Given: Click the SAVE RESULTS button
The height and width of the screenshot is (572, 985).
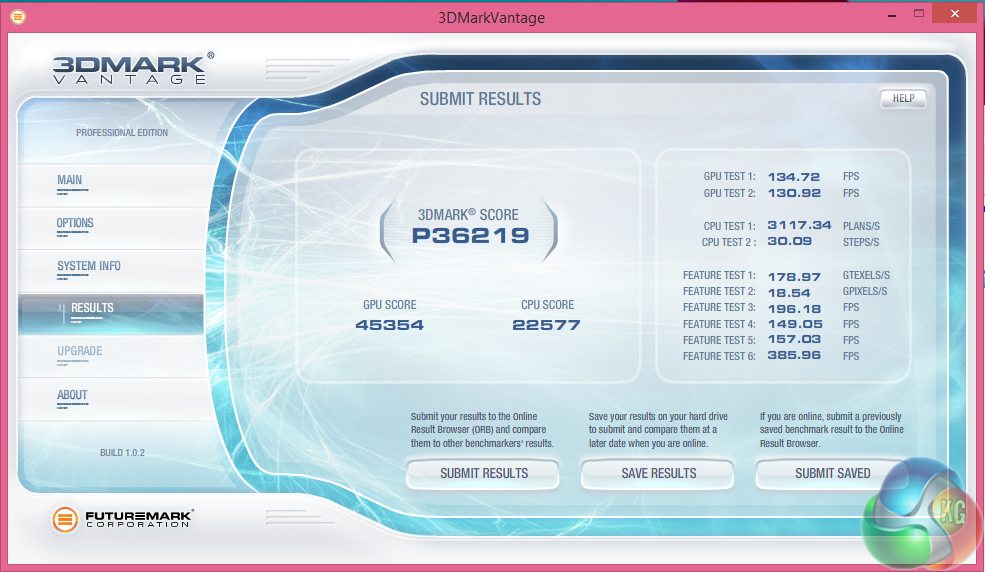Looking at the screenshot, I should click(658, 474).
